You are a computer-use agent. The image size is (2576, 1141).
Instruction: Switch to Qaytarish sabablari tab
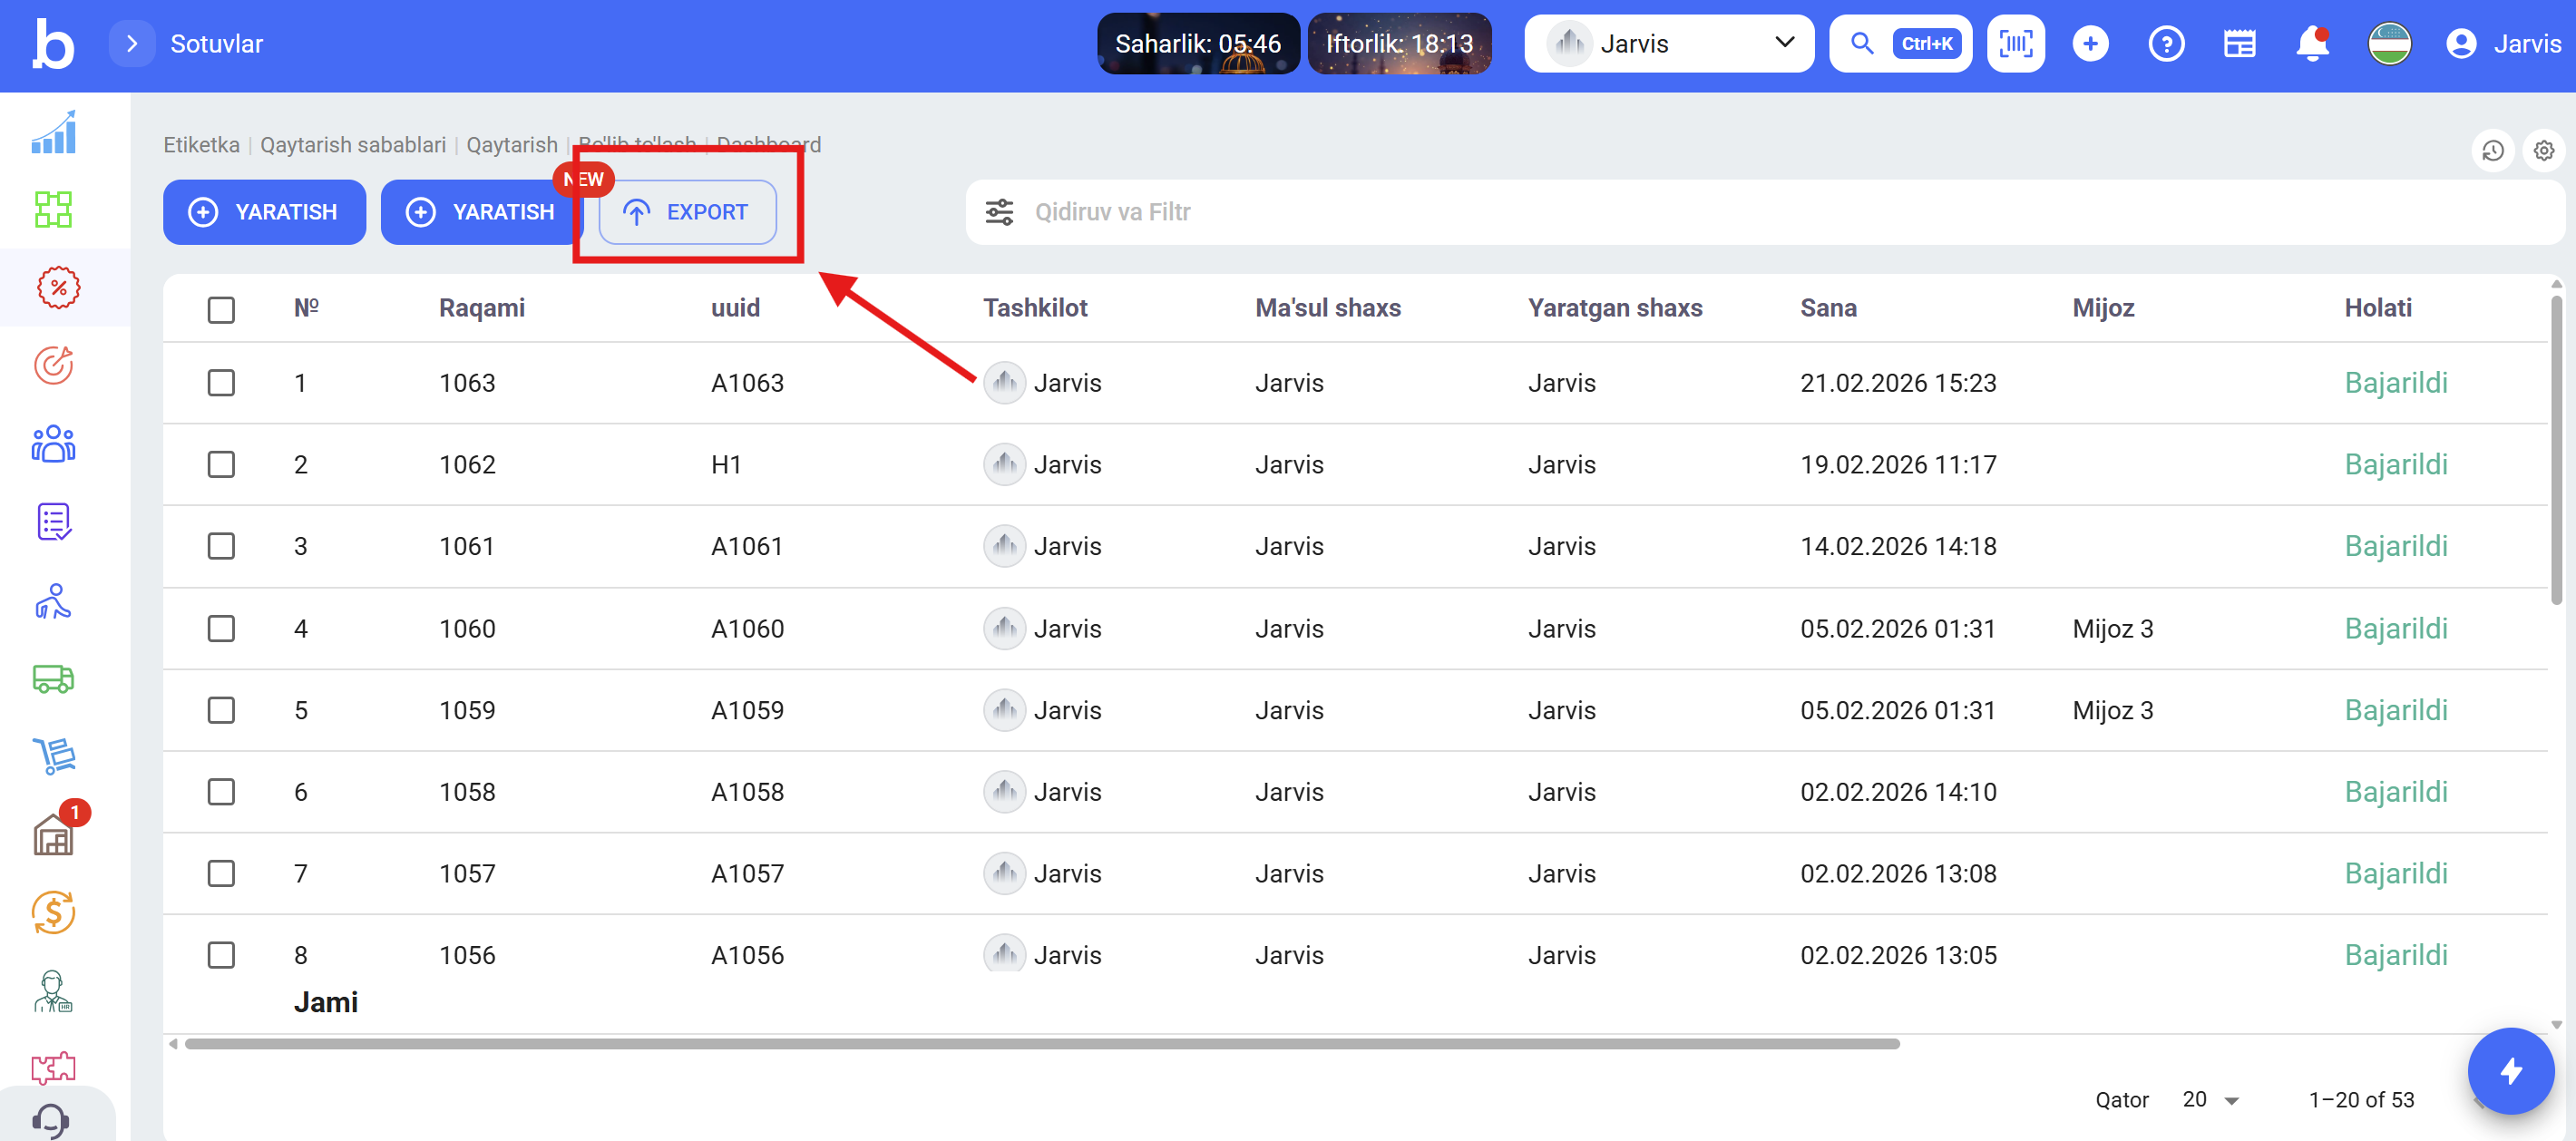click(353, 145)
